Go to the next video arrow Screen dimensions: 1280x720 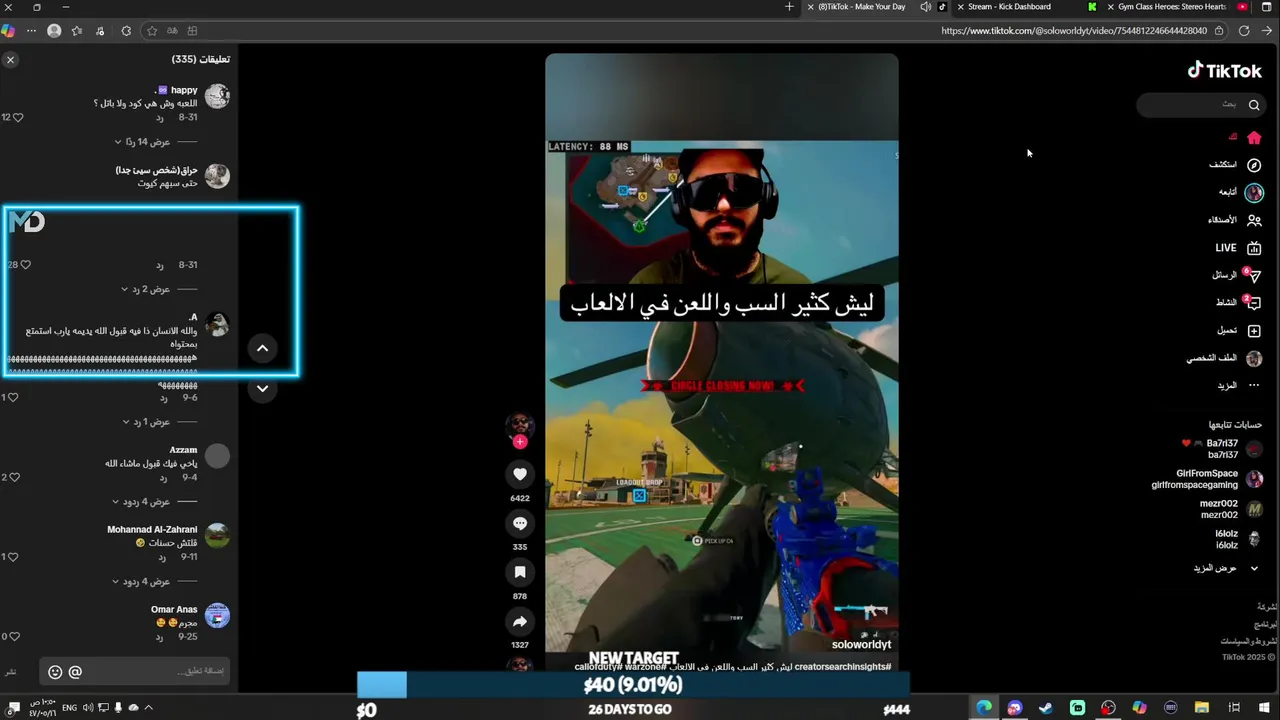(x=262, y=388)
